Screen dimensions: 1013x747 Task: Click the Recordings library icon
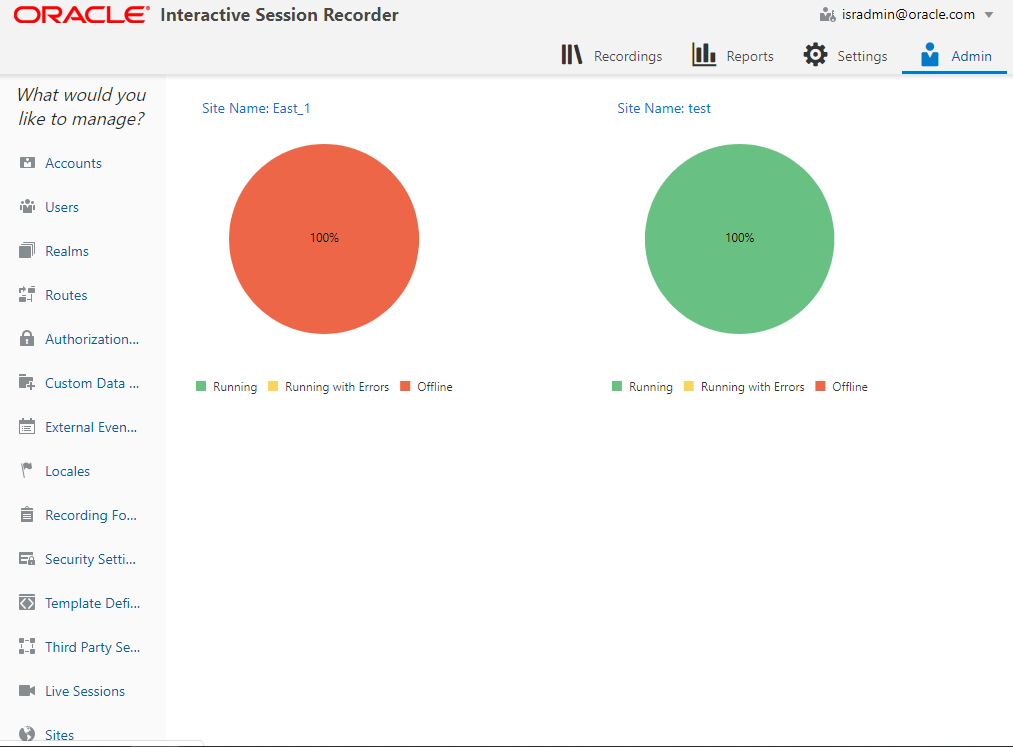click(572, 55)
